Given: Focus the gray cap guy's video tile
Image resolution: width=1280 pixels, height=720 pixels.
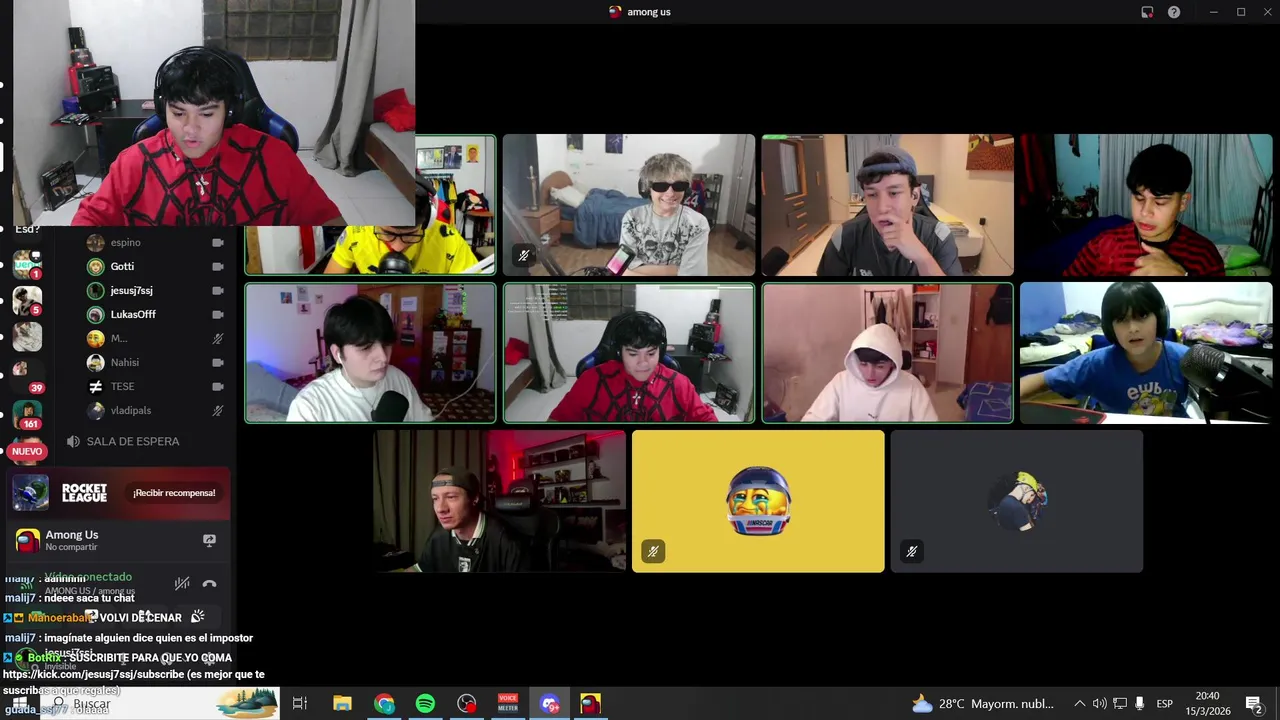Looking at the screenshot, I should coord(887,205).
